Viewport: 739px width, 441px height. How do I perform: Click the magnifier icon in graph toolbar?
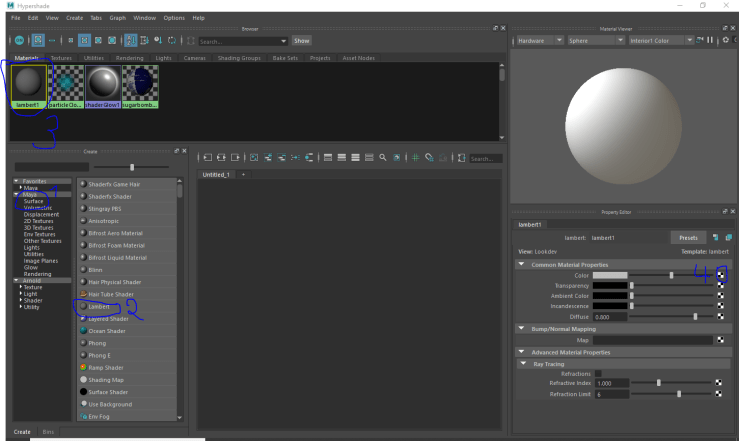[382, 158]
